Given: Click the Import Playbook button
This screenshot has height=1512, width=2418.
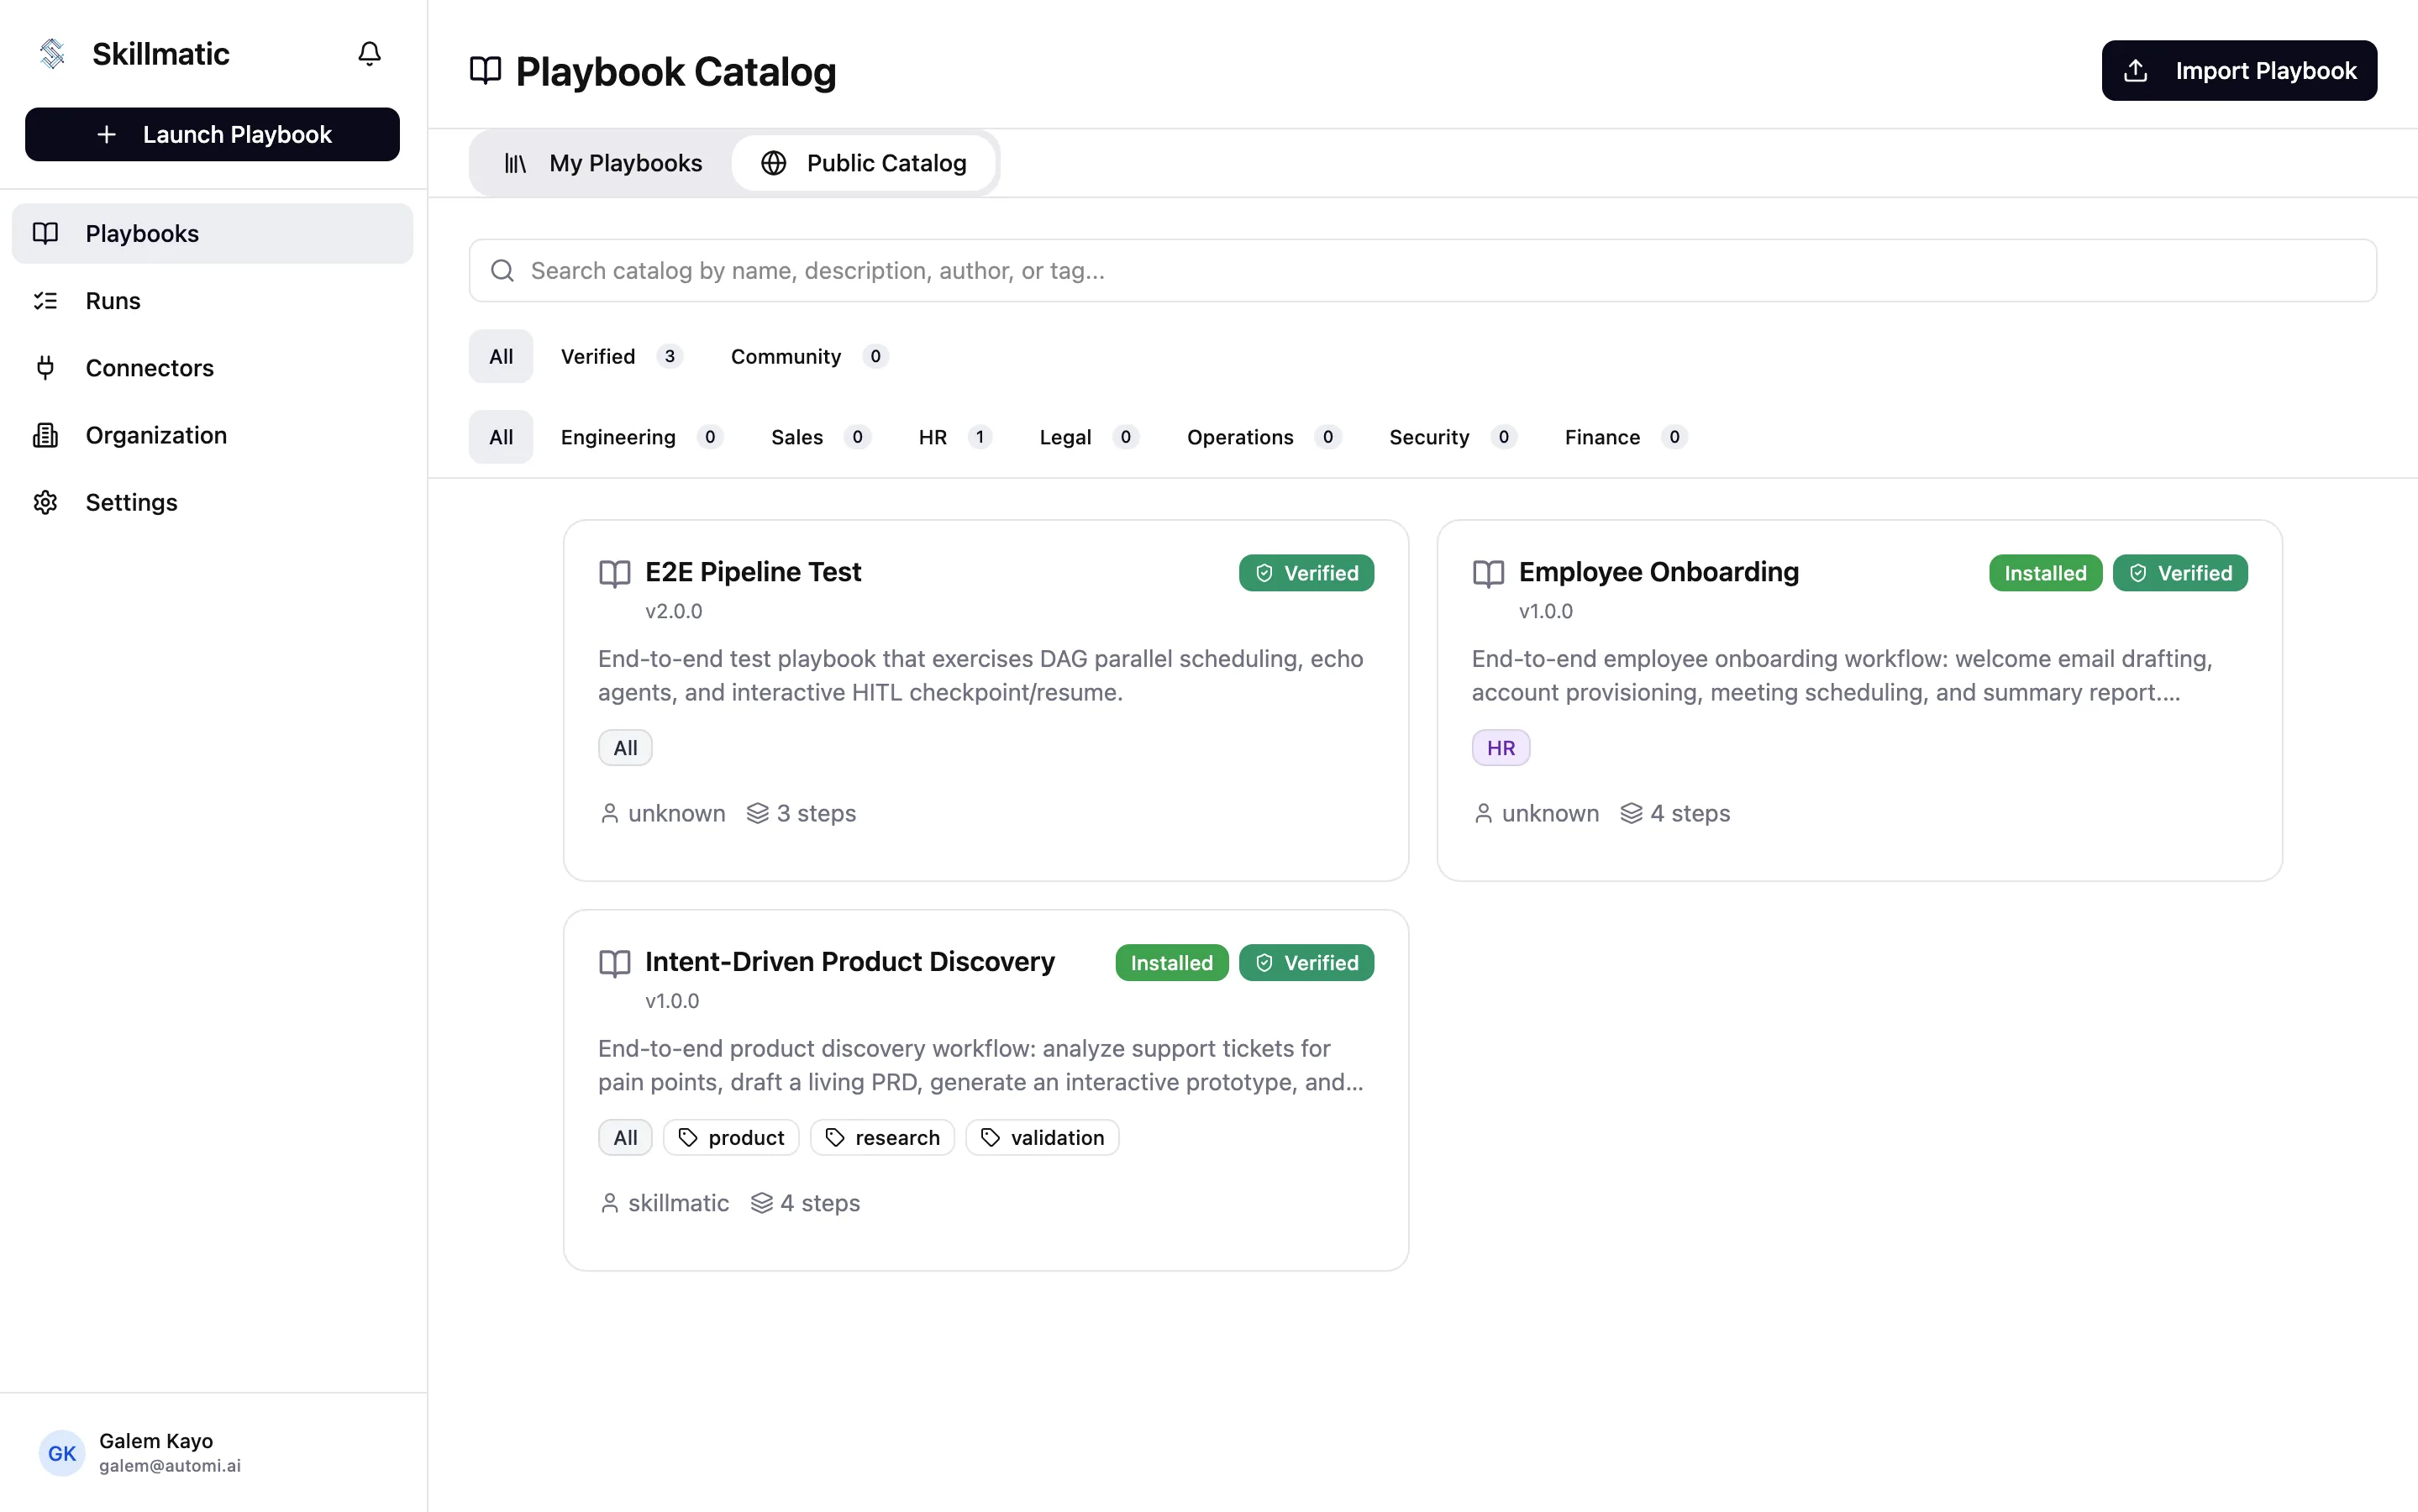Looking at the screenshot, I should (x=2238, y=71).
